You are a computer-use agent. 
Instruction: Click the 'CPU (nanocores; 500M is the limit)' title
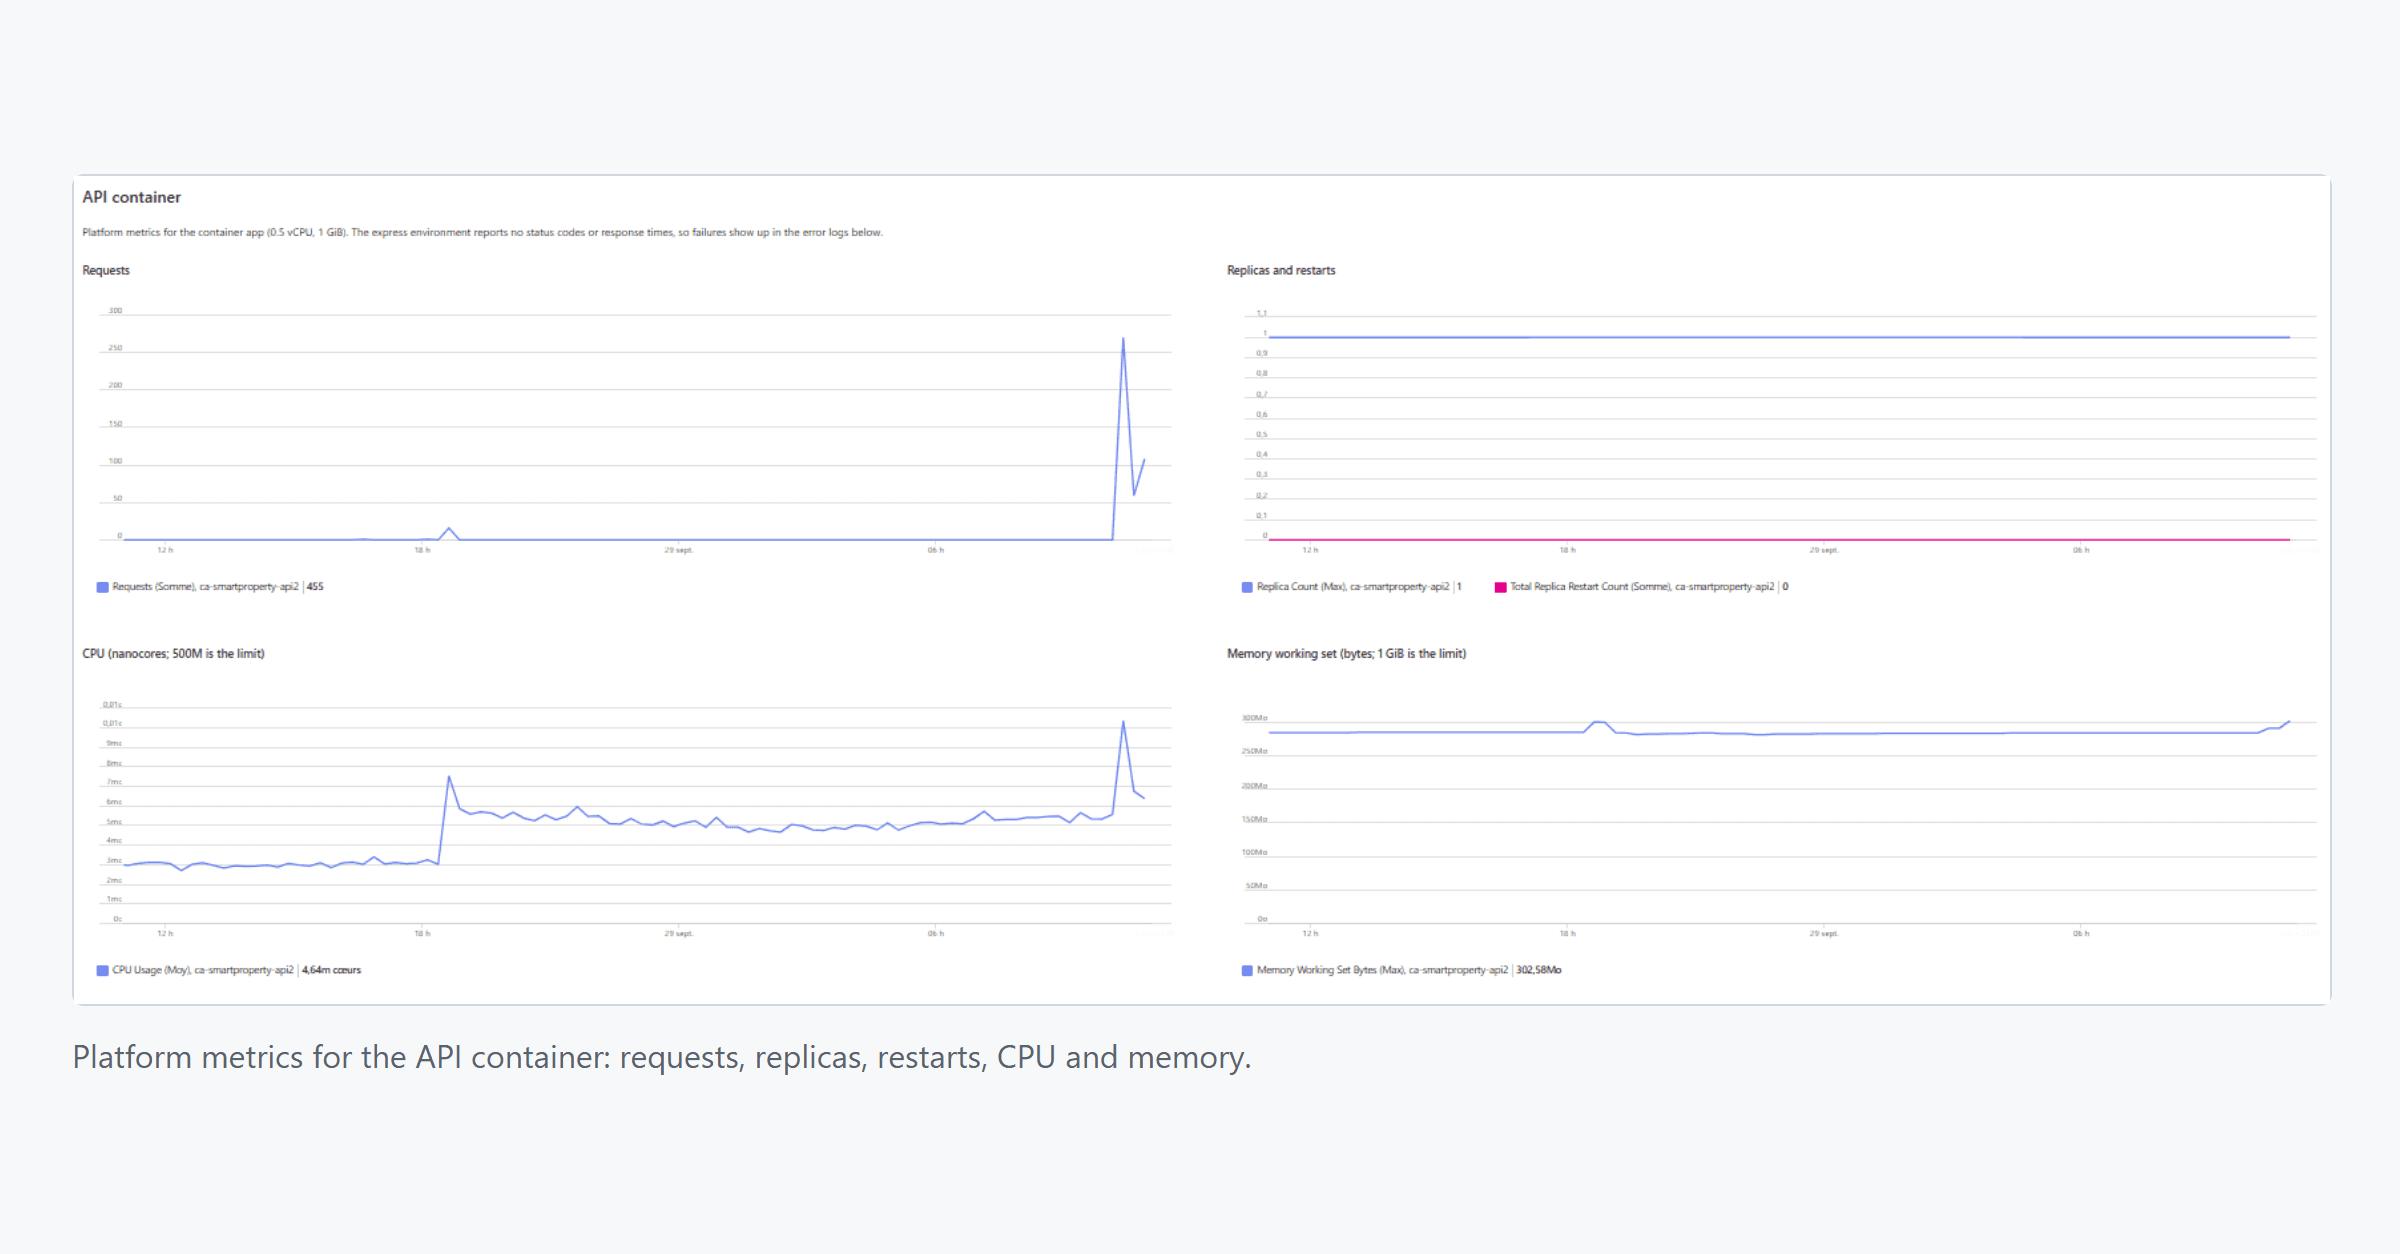pos(173,653)
